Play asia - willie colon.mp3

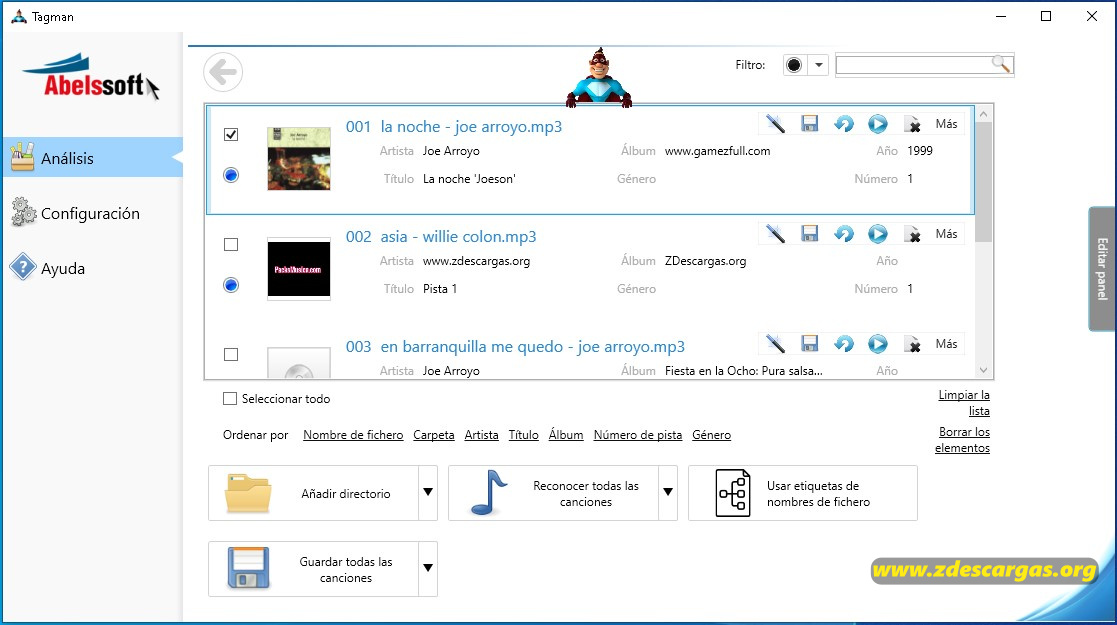tap(878, 234)
